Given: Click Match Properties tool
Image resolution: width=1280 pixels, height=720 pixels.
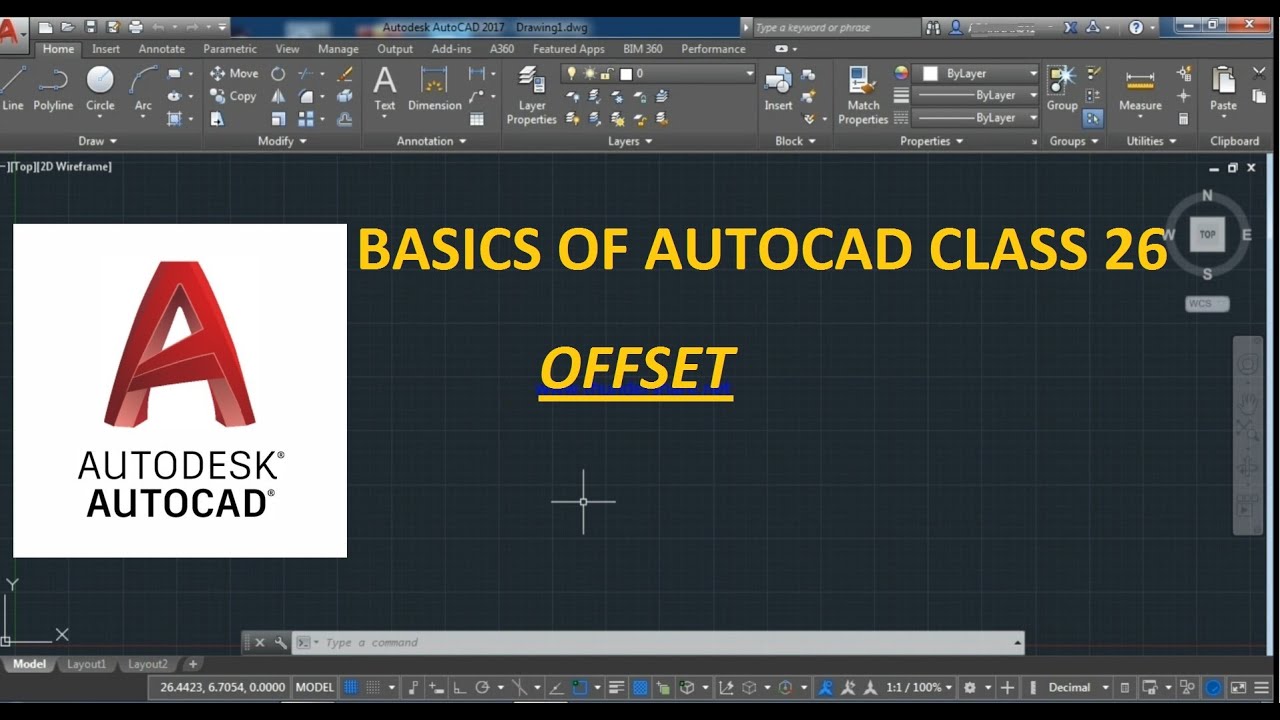Looking at the screenshot, I should point(863,96).
